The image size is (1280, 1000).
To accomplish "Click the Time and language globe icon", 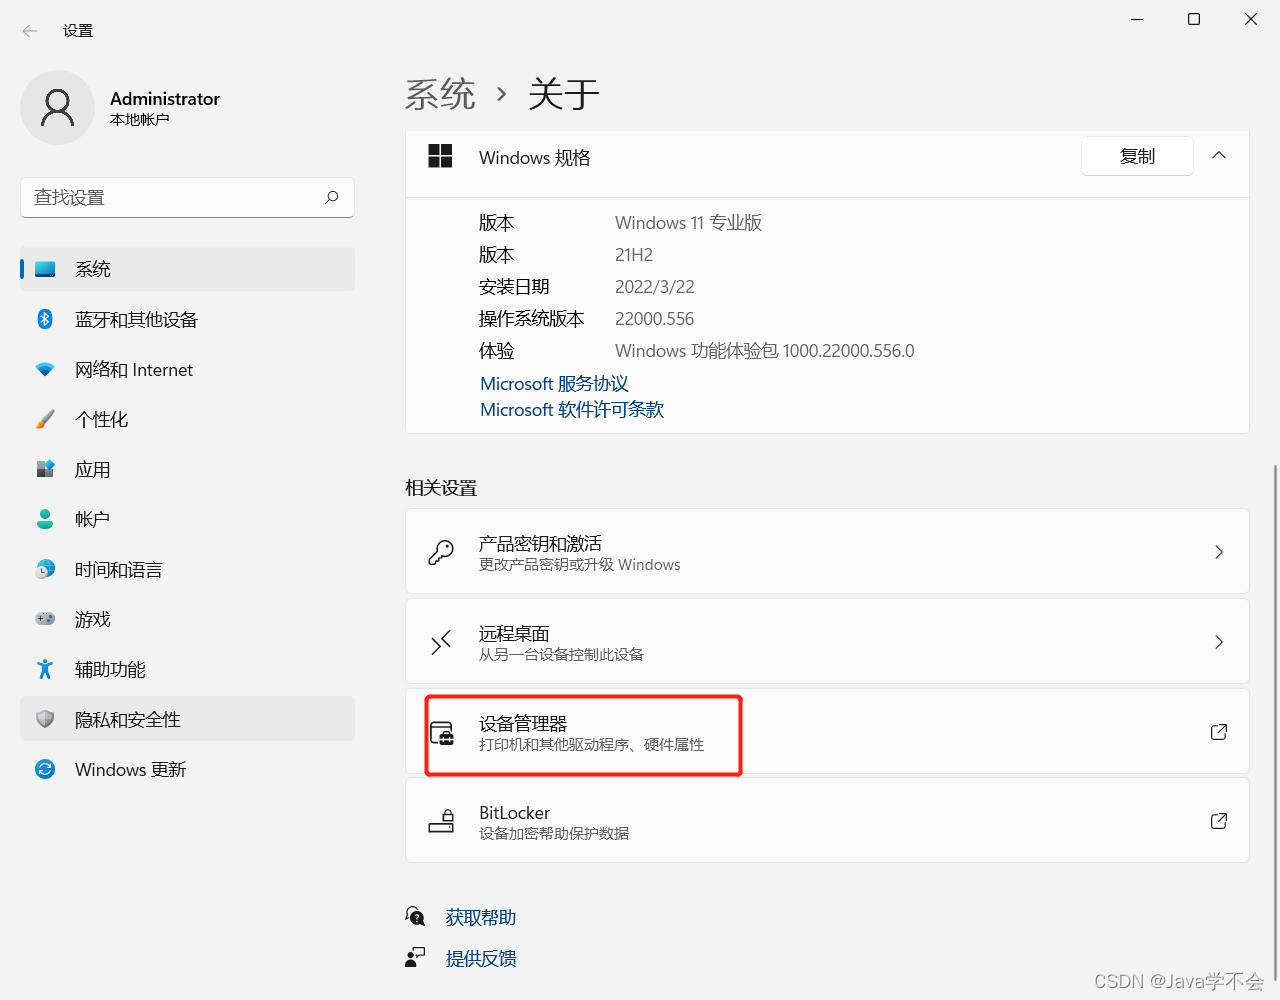I will [x=45, y=569].
